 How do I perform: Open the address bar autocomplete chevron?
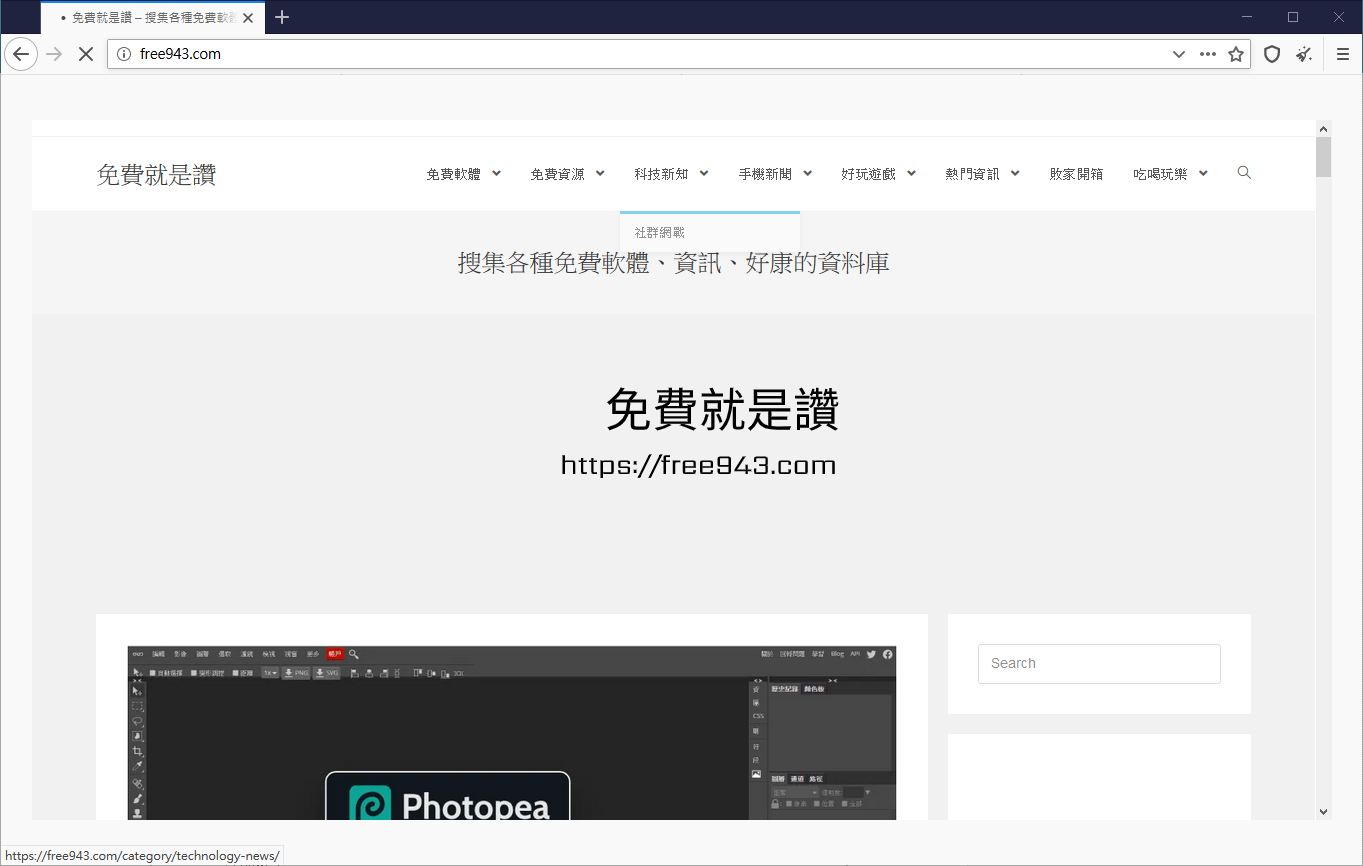tap(1178, 54)
